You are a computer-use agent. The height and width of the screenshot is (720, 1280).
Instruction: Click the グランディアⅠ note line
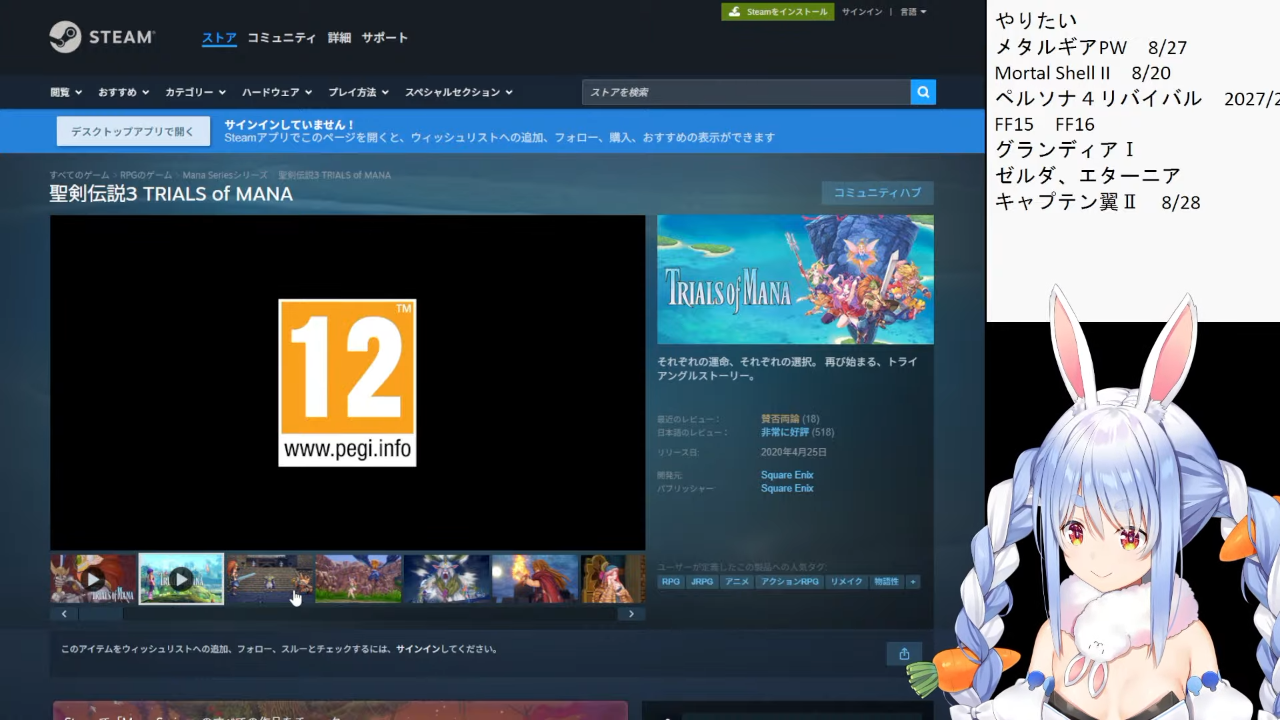click(x=1065, y=150)
